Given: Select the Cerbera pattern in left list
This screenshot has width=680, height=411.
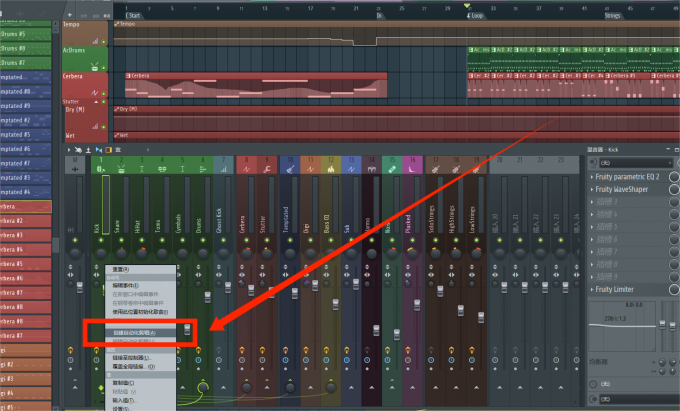Looking at the screenshot, I should (x=26, y=206).
